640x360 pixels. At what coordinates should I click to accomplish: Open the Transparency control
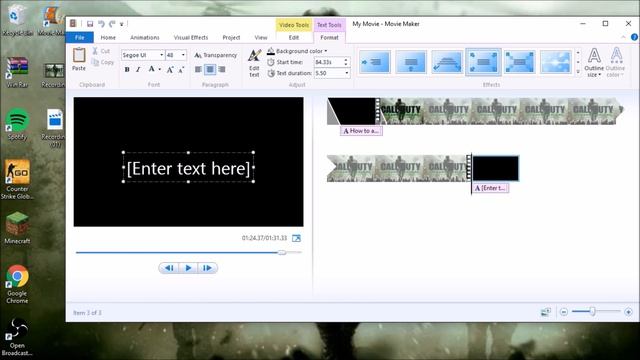[x=216, y=55]
